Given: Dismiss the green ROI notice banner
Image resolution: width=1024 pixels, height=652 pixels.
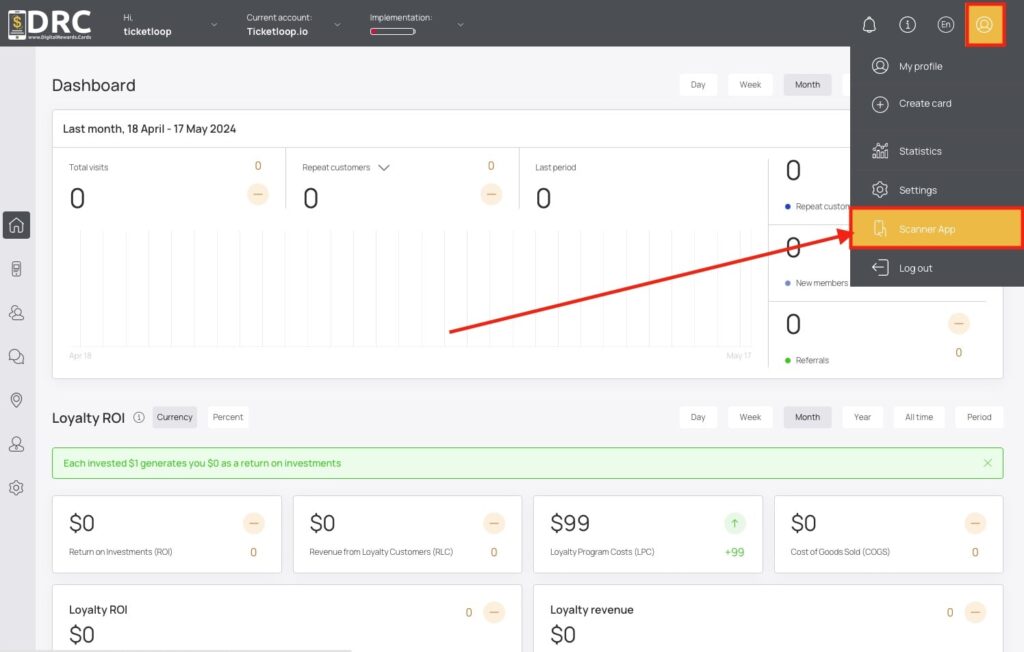Looking at the screenshot, I should click(x=987, y=463).
